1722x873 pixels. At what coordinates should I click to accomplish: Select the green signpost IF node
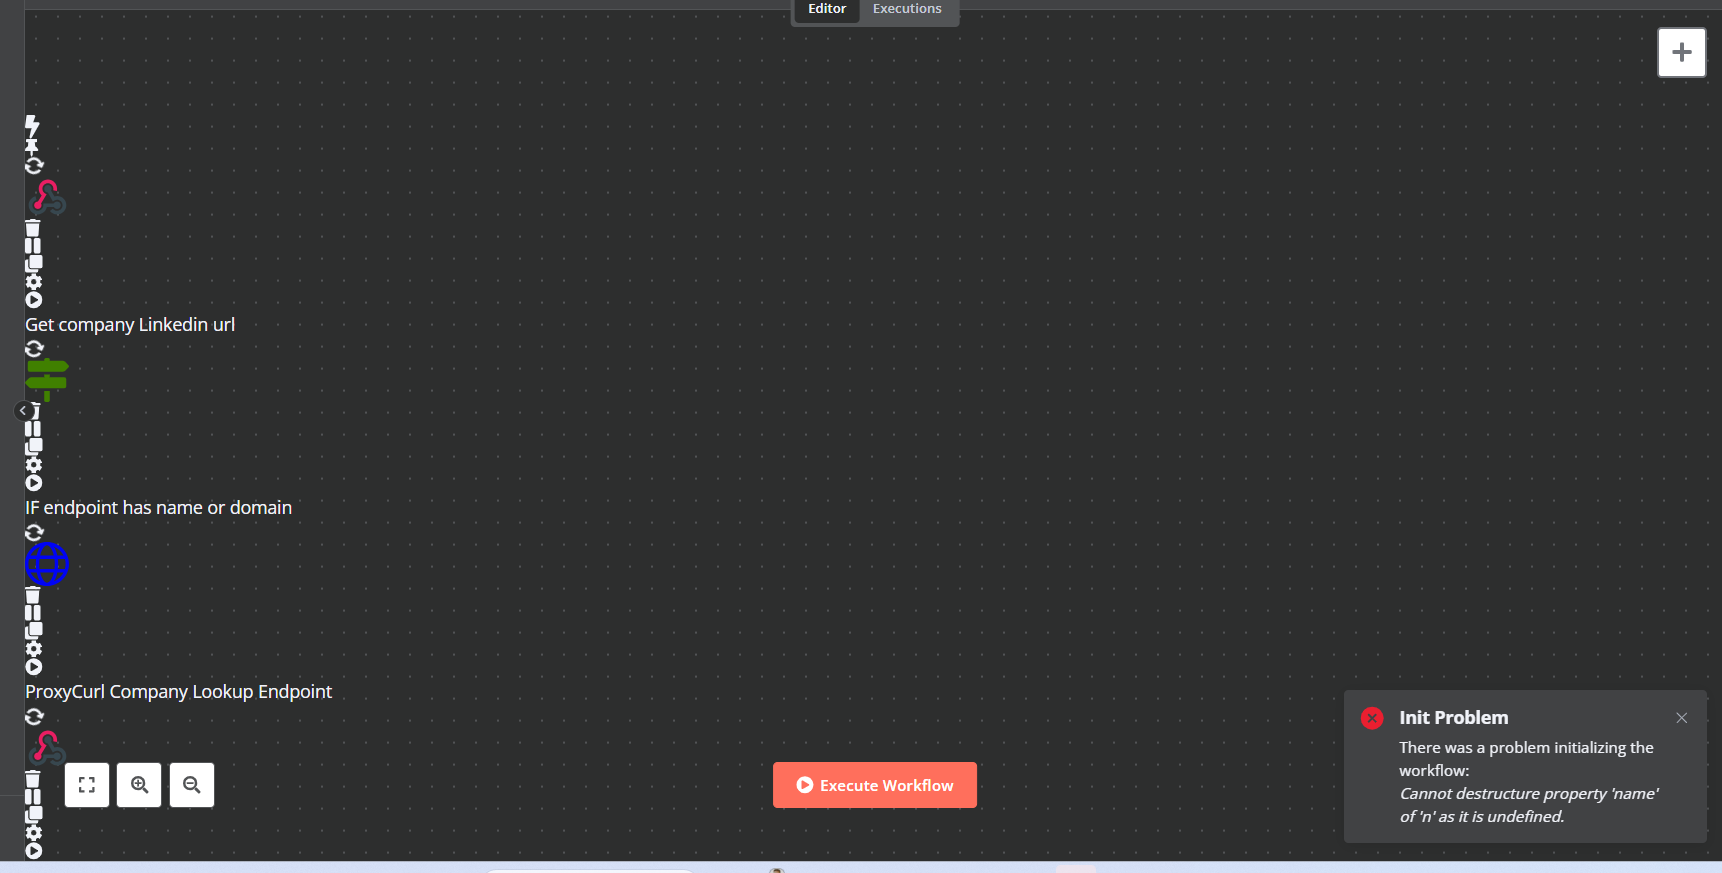click(x=47, y=380)
